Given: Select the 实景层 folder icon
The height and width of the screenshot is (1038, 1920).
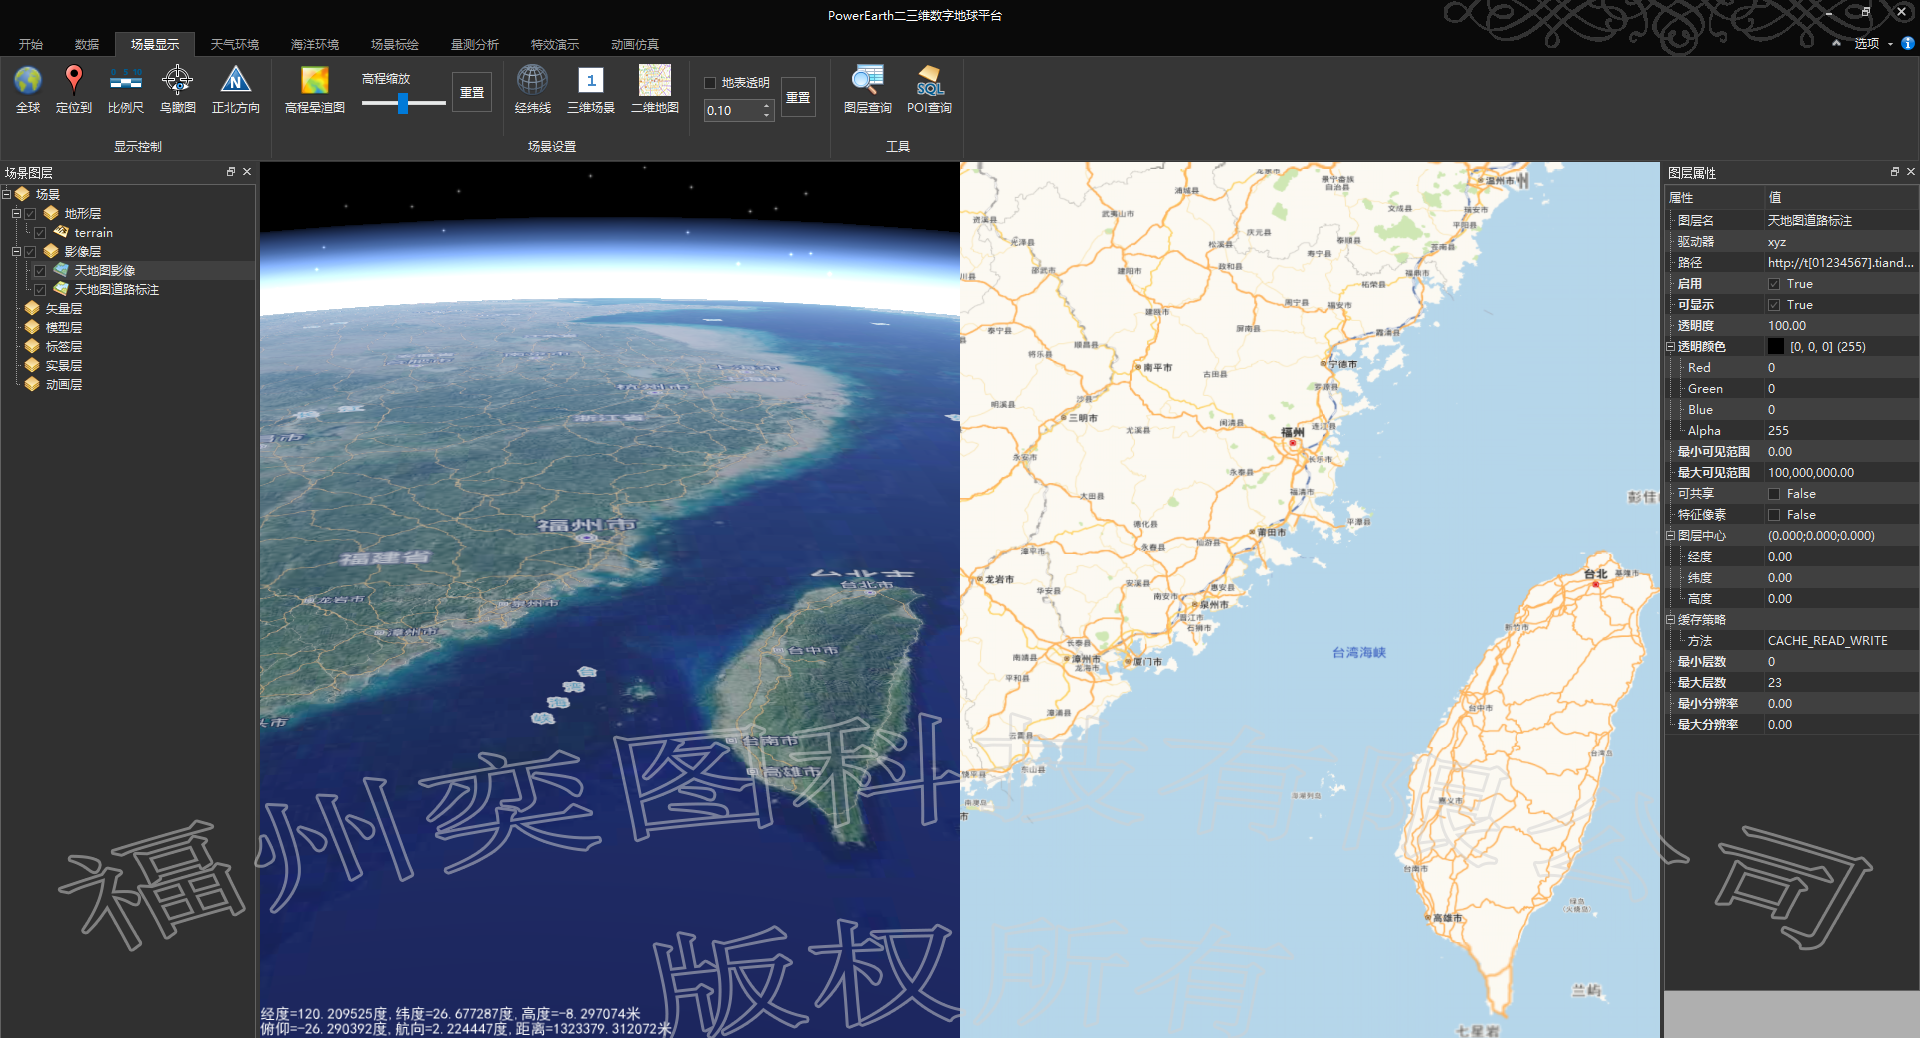Looking at the screenshot, I should [32, 365].
